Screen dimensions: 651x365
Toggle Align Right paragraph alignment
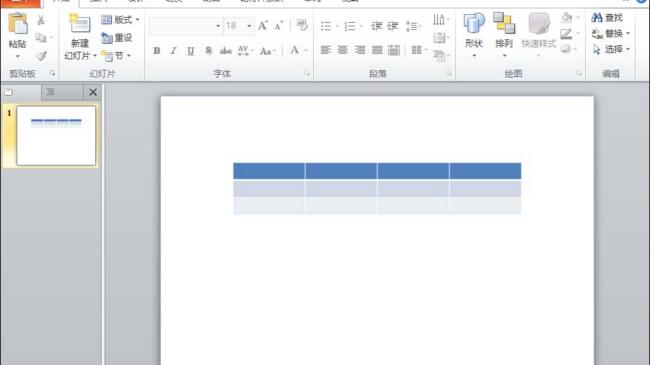[x=360, y=50]
